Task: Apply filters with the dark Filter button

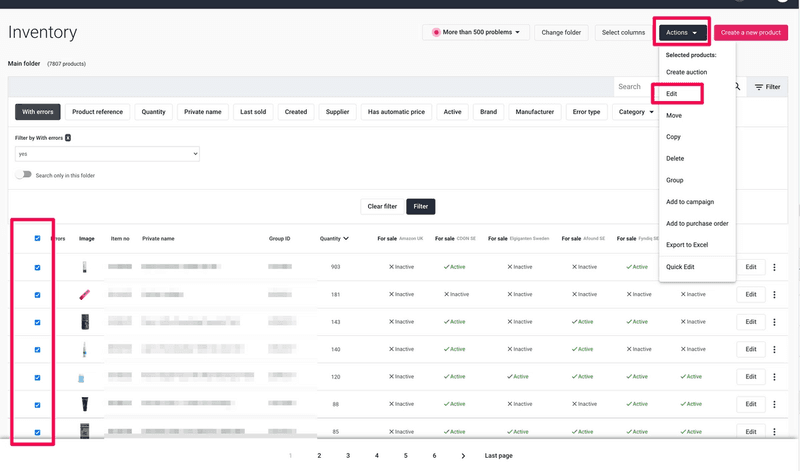Action: (x=420, y=207)
